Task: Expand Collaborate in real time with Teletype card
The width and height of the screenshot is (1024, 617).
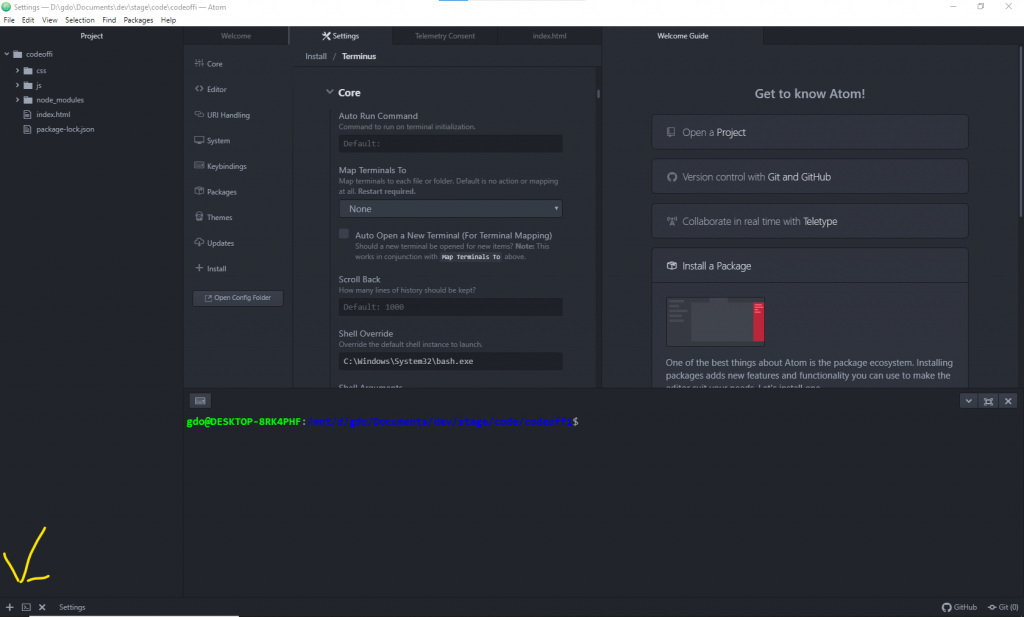Action: point(810,221)
